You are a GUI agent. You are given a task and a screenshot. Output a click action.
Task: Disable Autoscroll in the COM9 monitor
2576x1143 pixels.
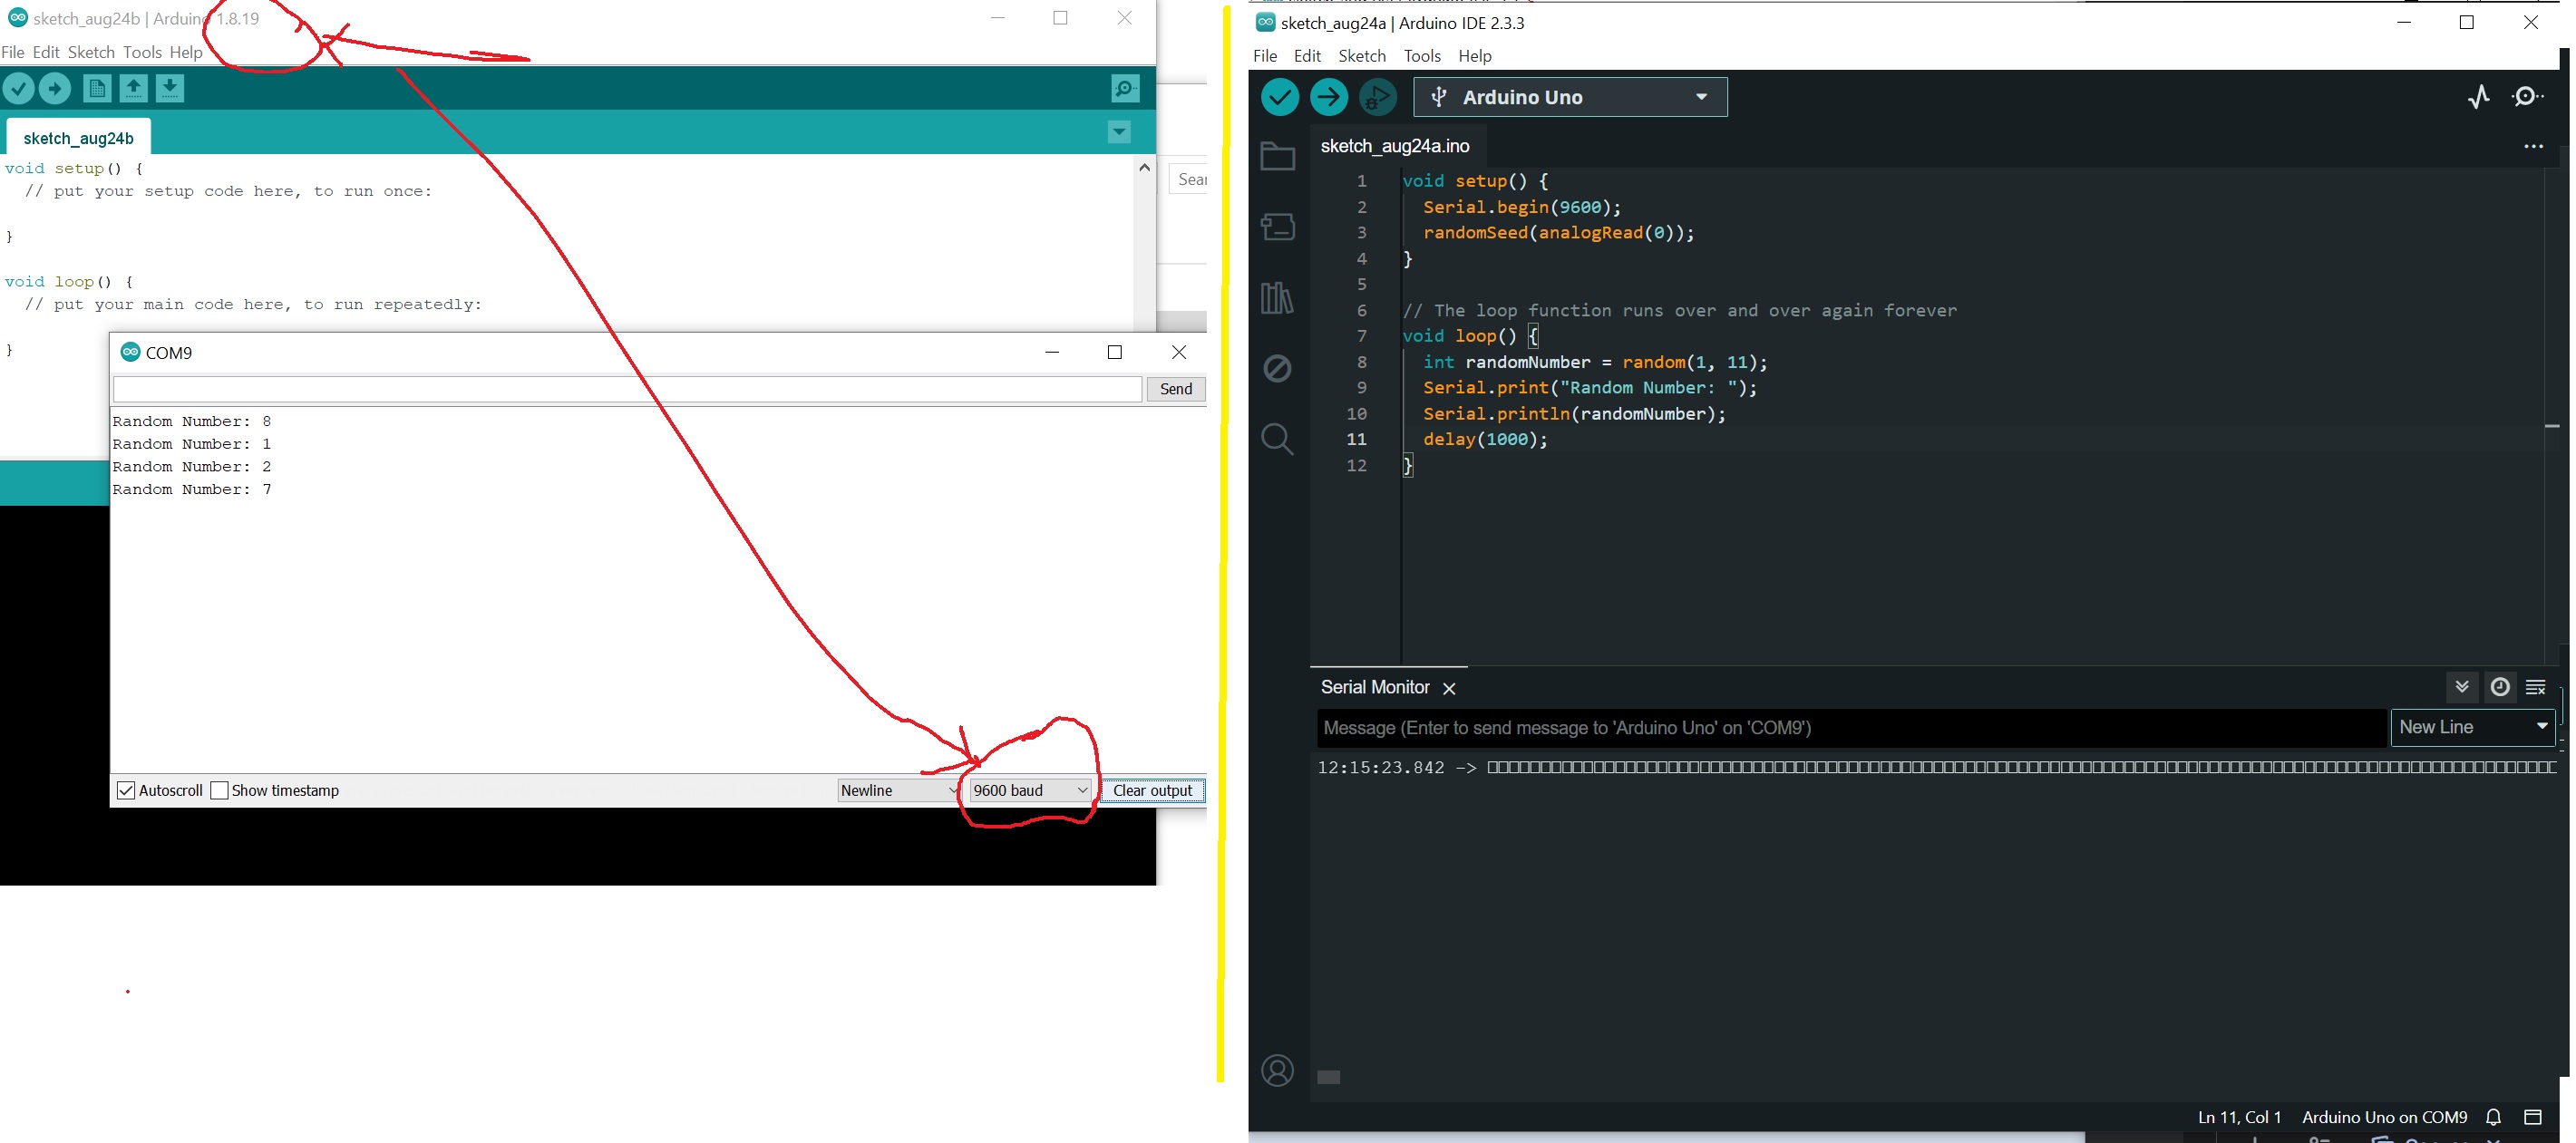[x=125, y=790]
